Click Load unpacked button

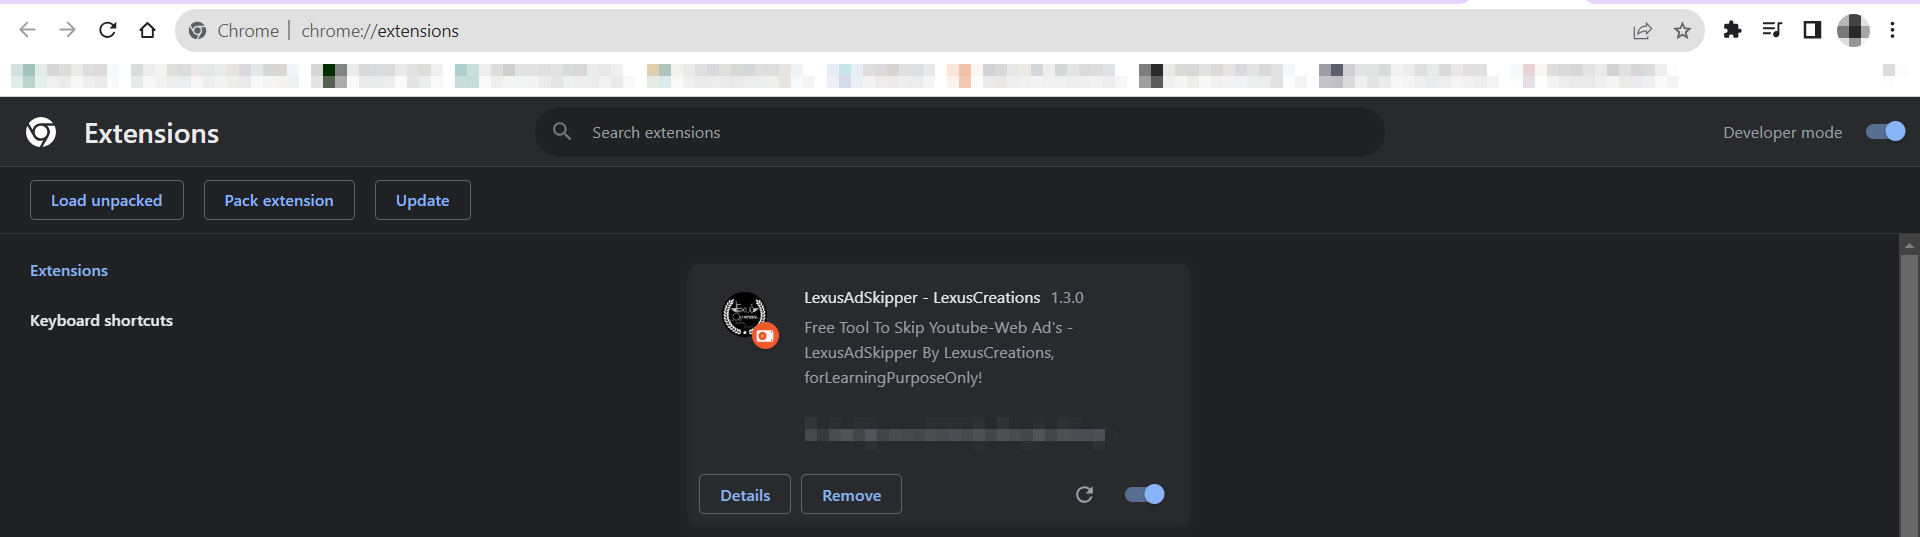pyautogui.click(x=107, y=200)
